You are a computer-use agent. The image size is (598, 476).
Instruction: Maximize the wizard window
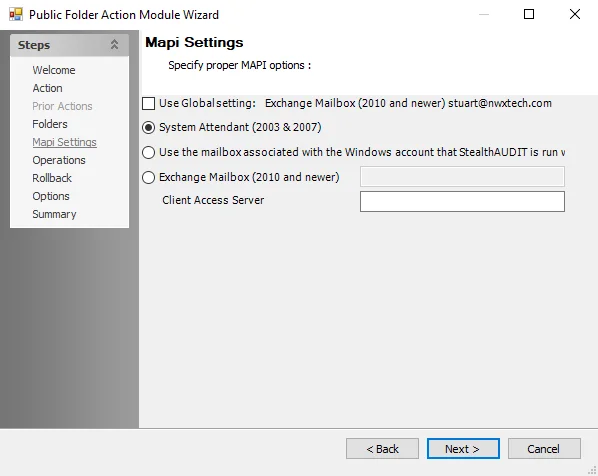pyautogui.click(x=529, y=14)
